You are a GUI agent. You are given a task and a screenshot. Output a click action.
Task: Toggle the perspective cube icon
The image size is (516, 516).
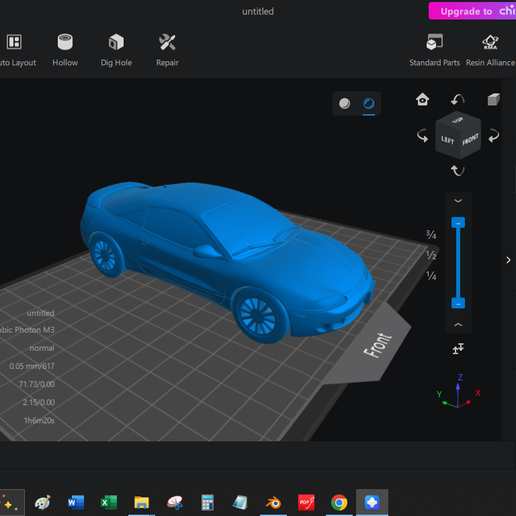[493, 99]
